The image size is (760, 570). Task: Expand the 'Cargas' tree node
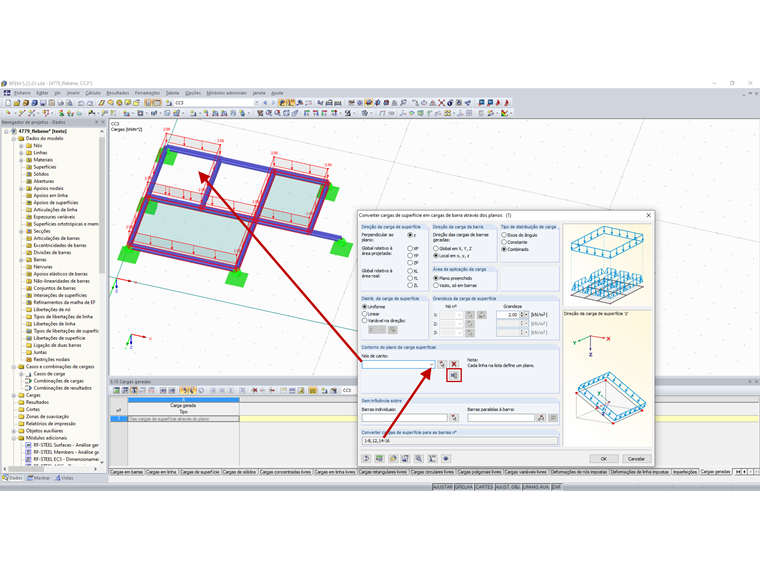14,396
